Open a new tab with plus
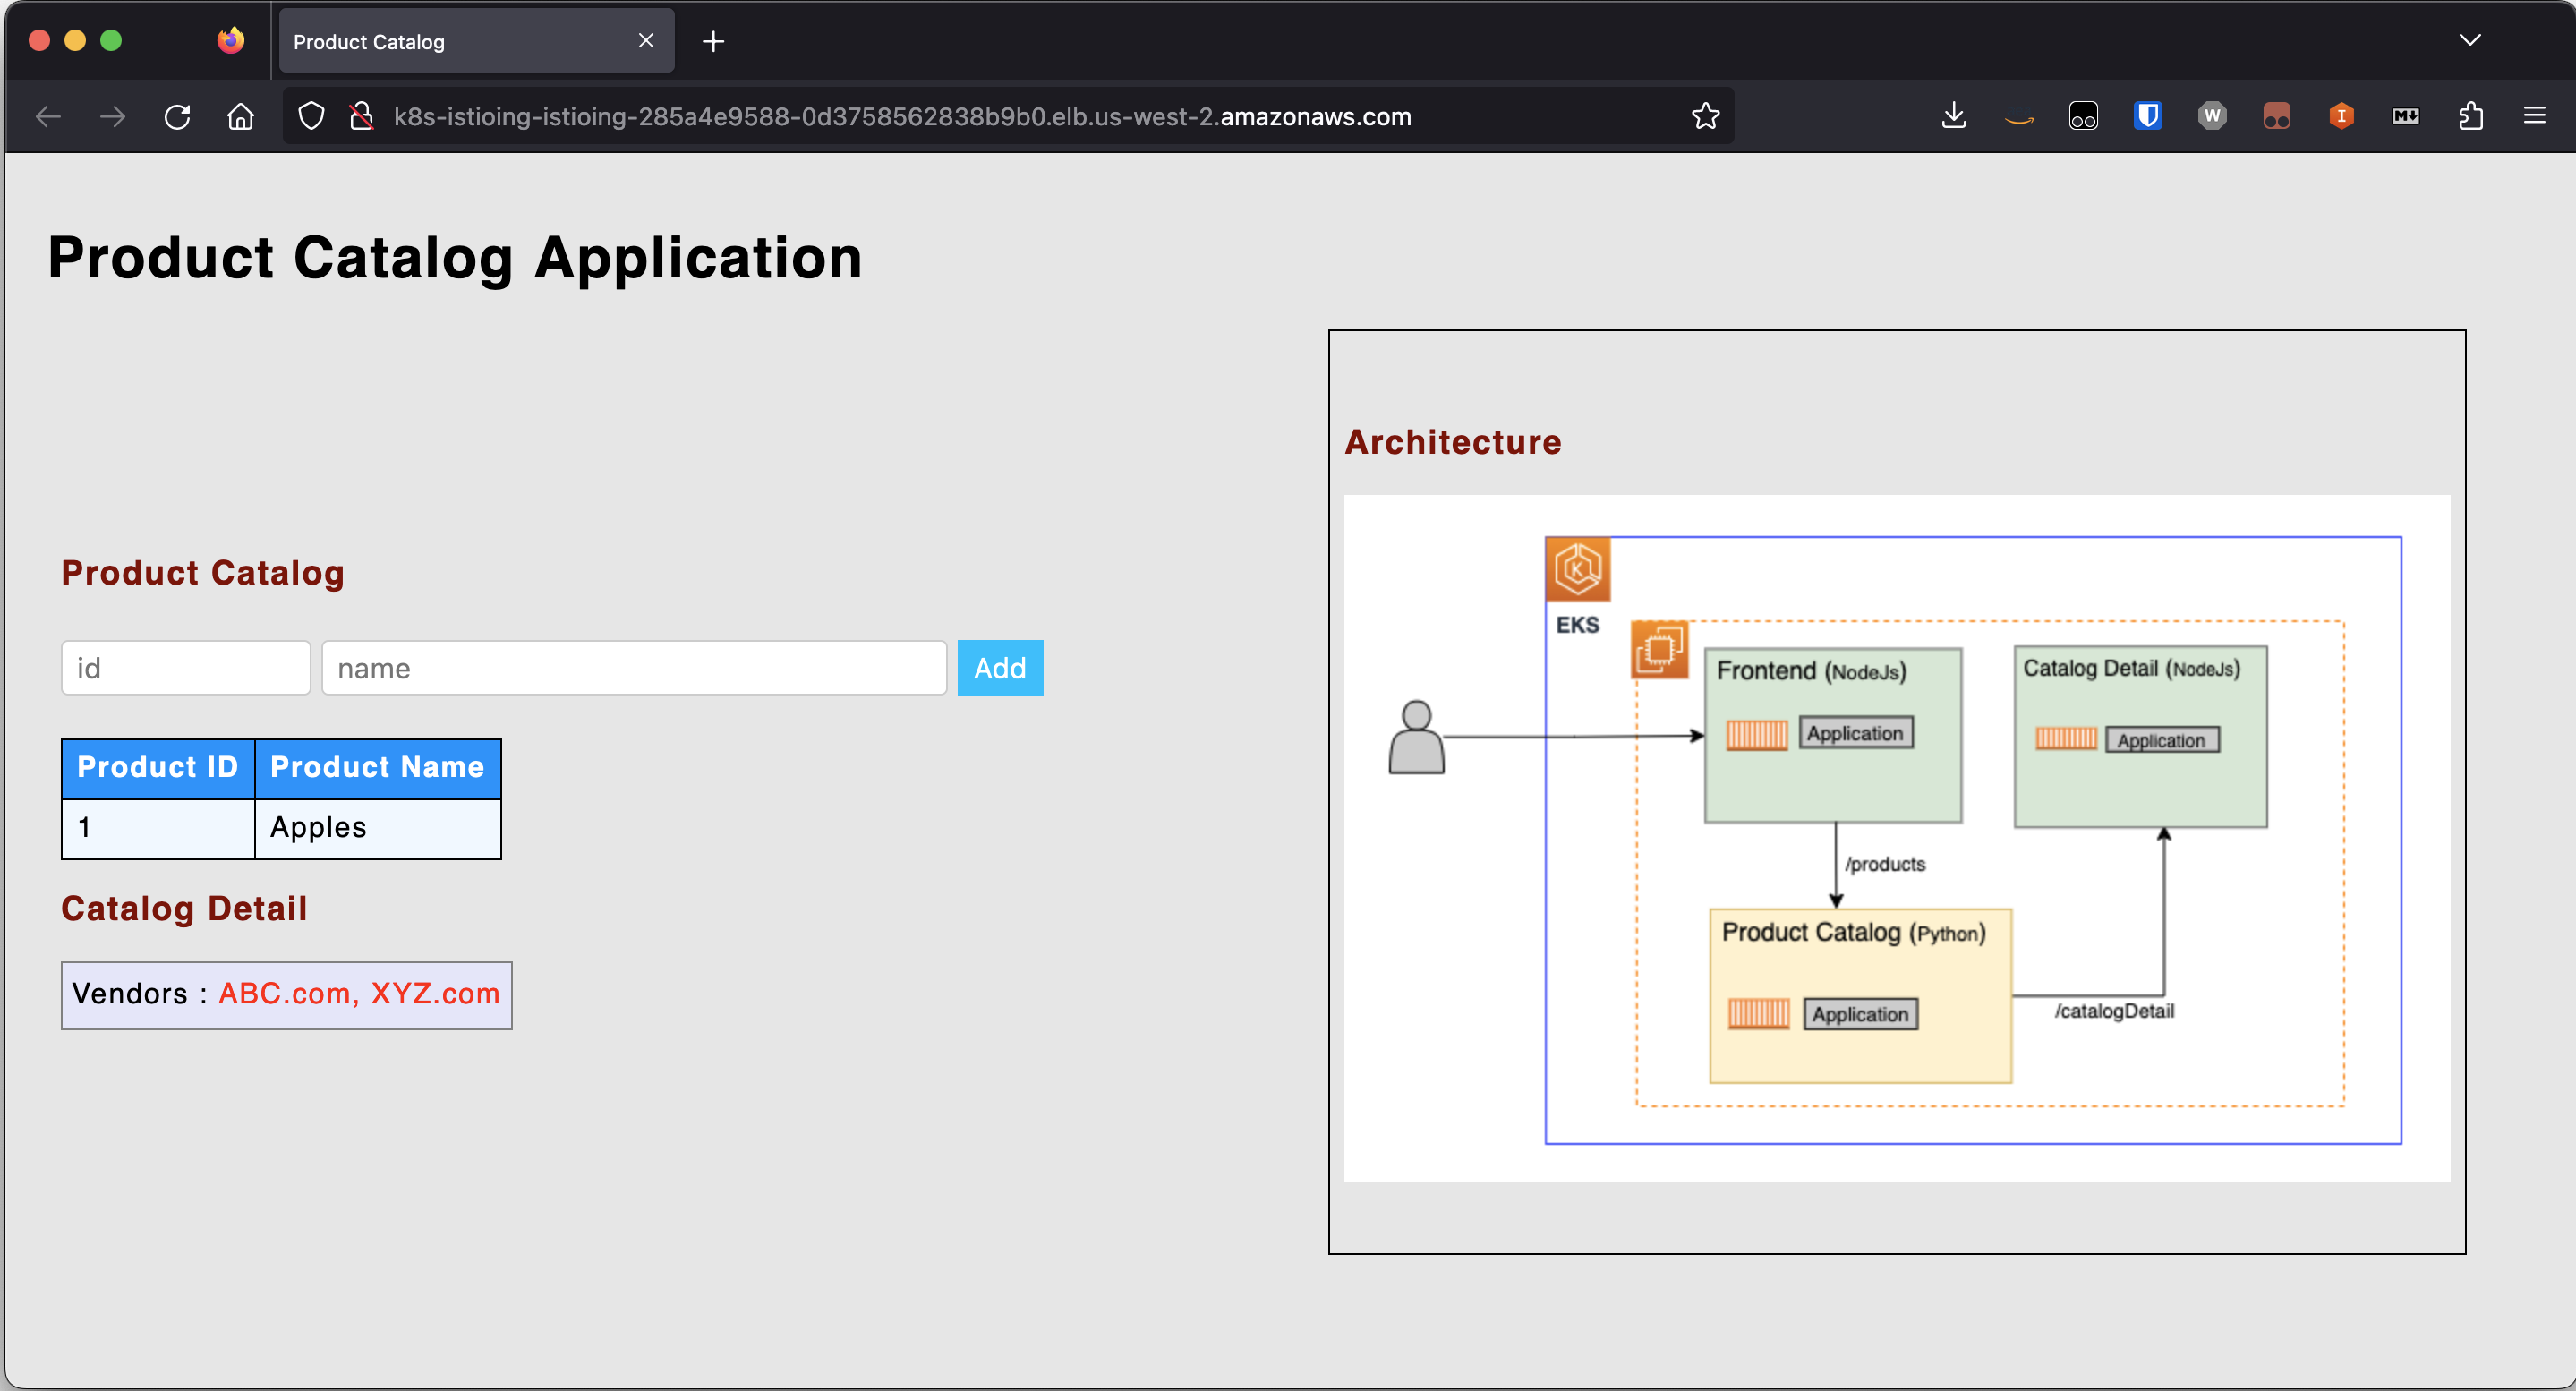This screenshot has height=1391, width=2576. (713, 42)
